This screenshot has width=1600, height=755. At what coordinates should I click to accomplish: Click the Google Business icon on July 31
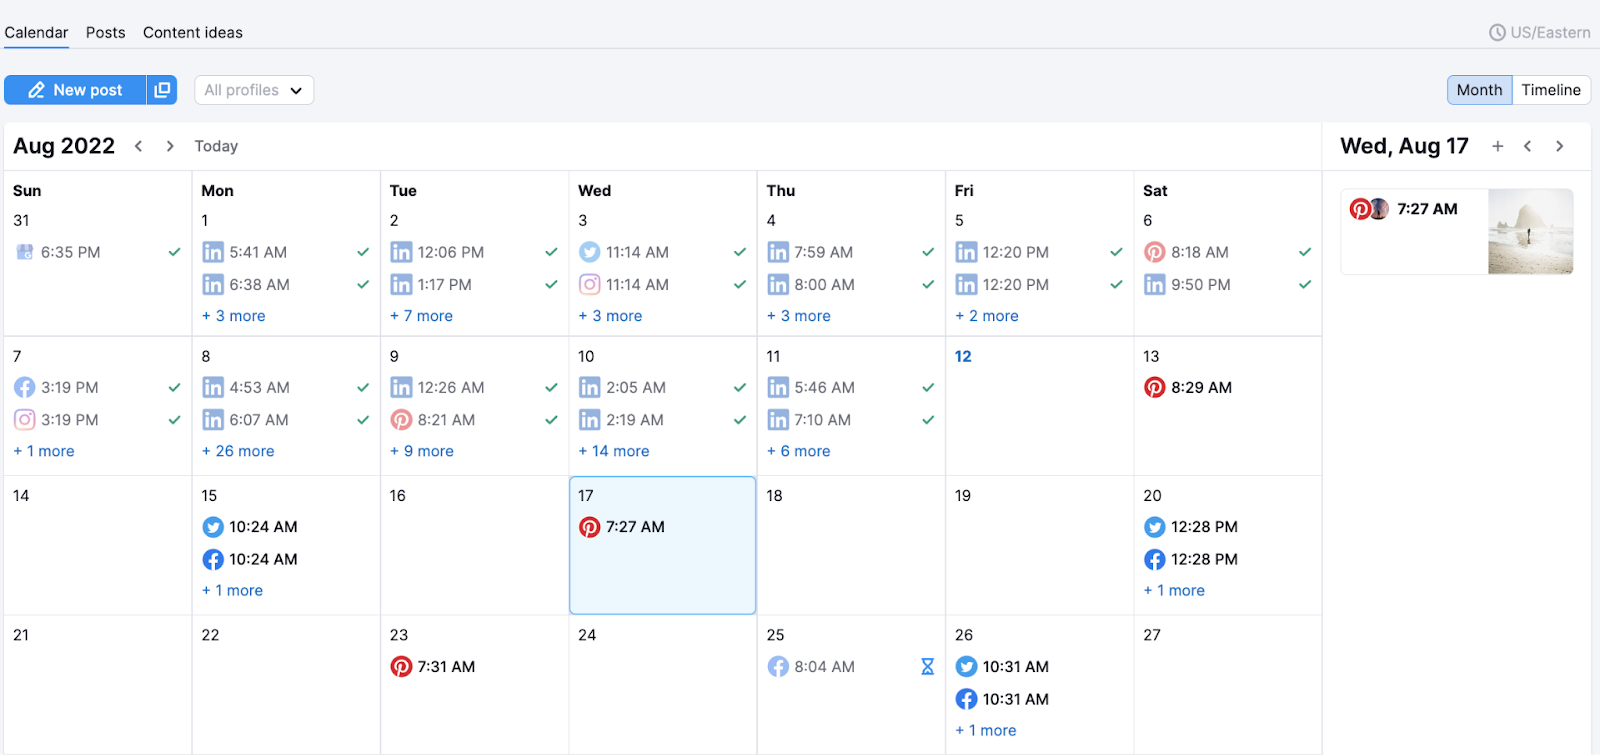(x=25, y=252)
